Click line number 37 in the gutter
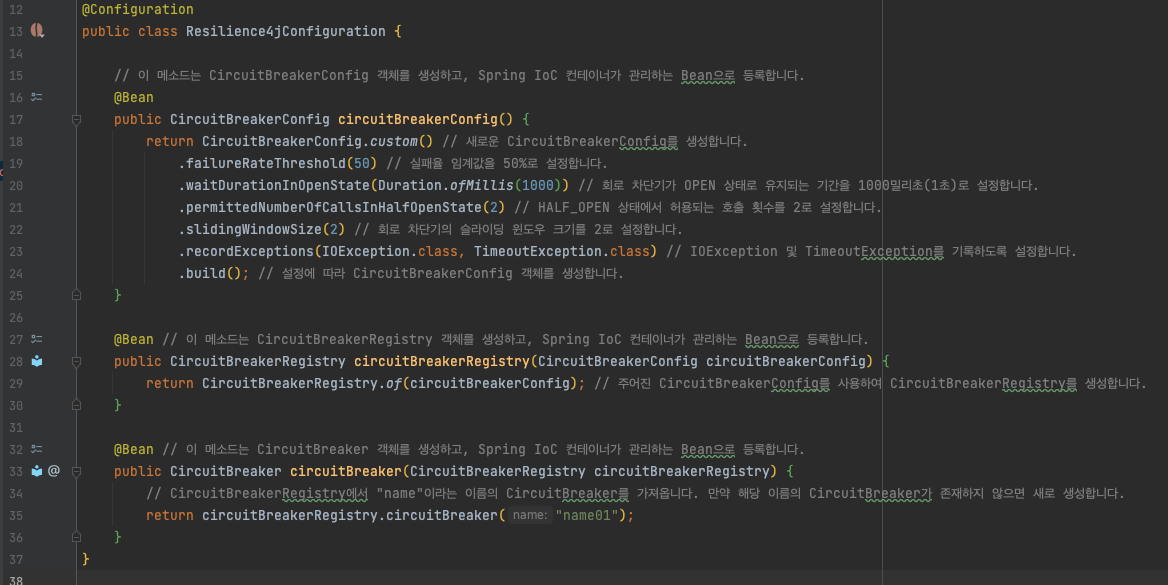 point(16,559)
